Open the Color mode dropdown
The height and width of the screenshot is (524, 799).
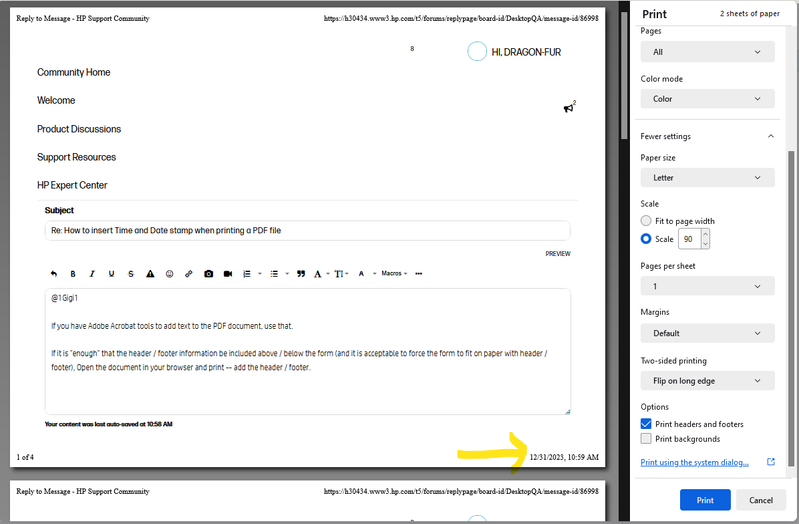(x=707, y=99)
